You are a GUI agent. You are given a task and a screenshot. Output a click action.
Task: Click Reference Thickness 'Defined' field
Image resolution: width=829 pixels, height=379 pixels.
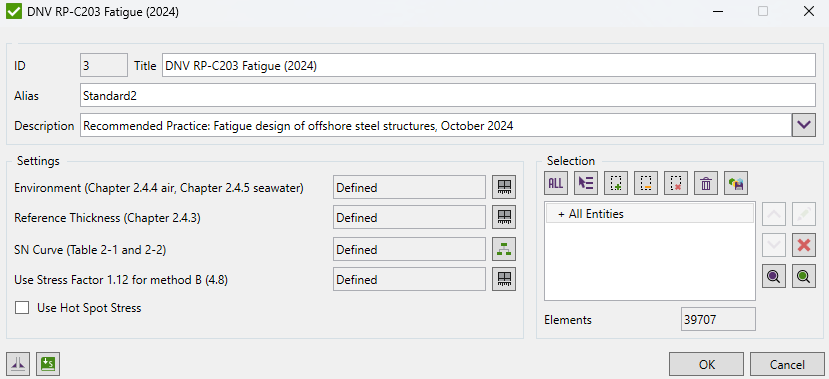click(409, 217)
